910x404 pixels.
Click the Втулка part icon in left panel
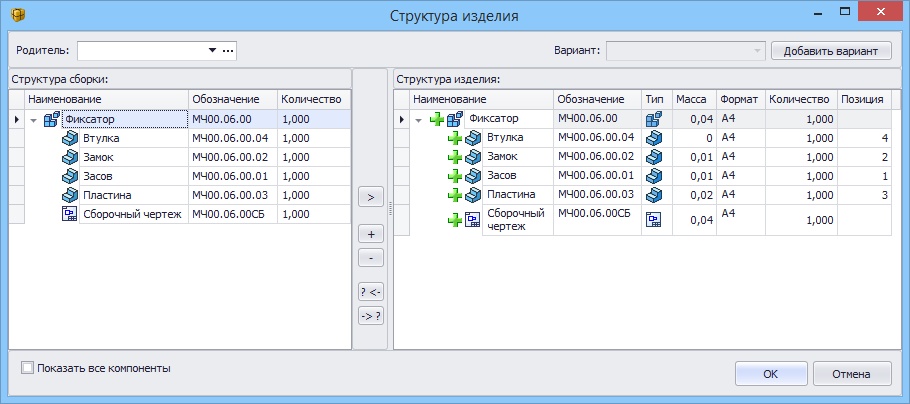click(x=70, y=138)
